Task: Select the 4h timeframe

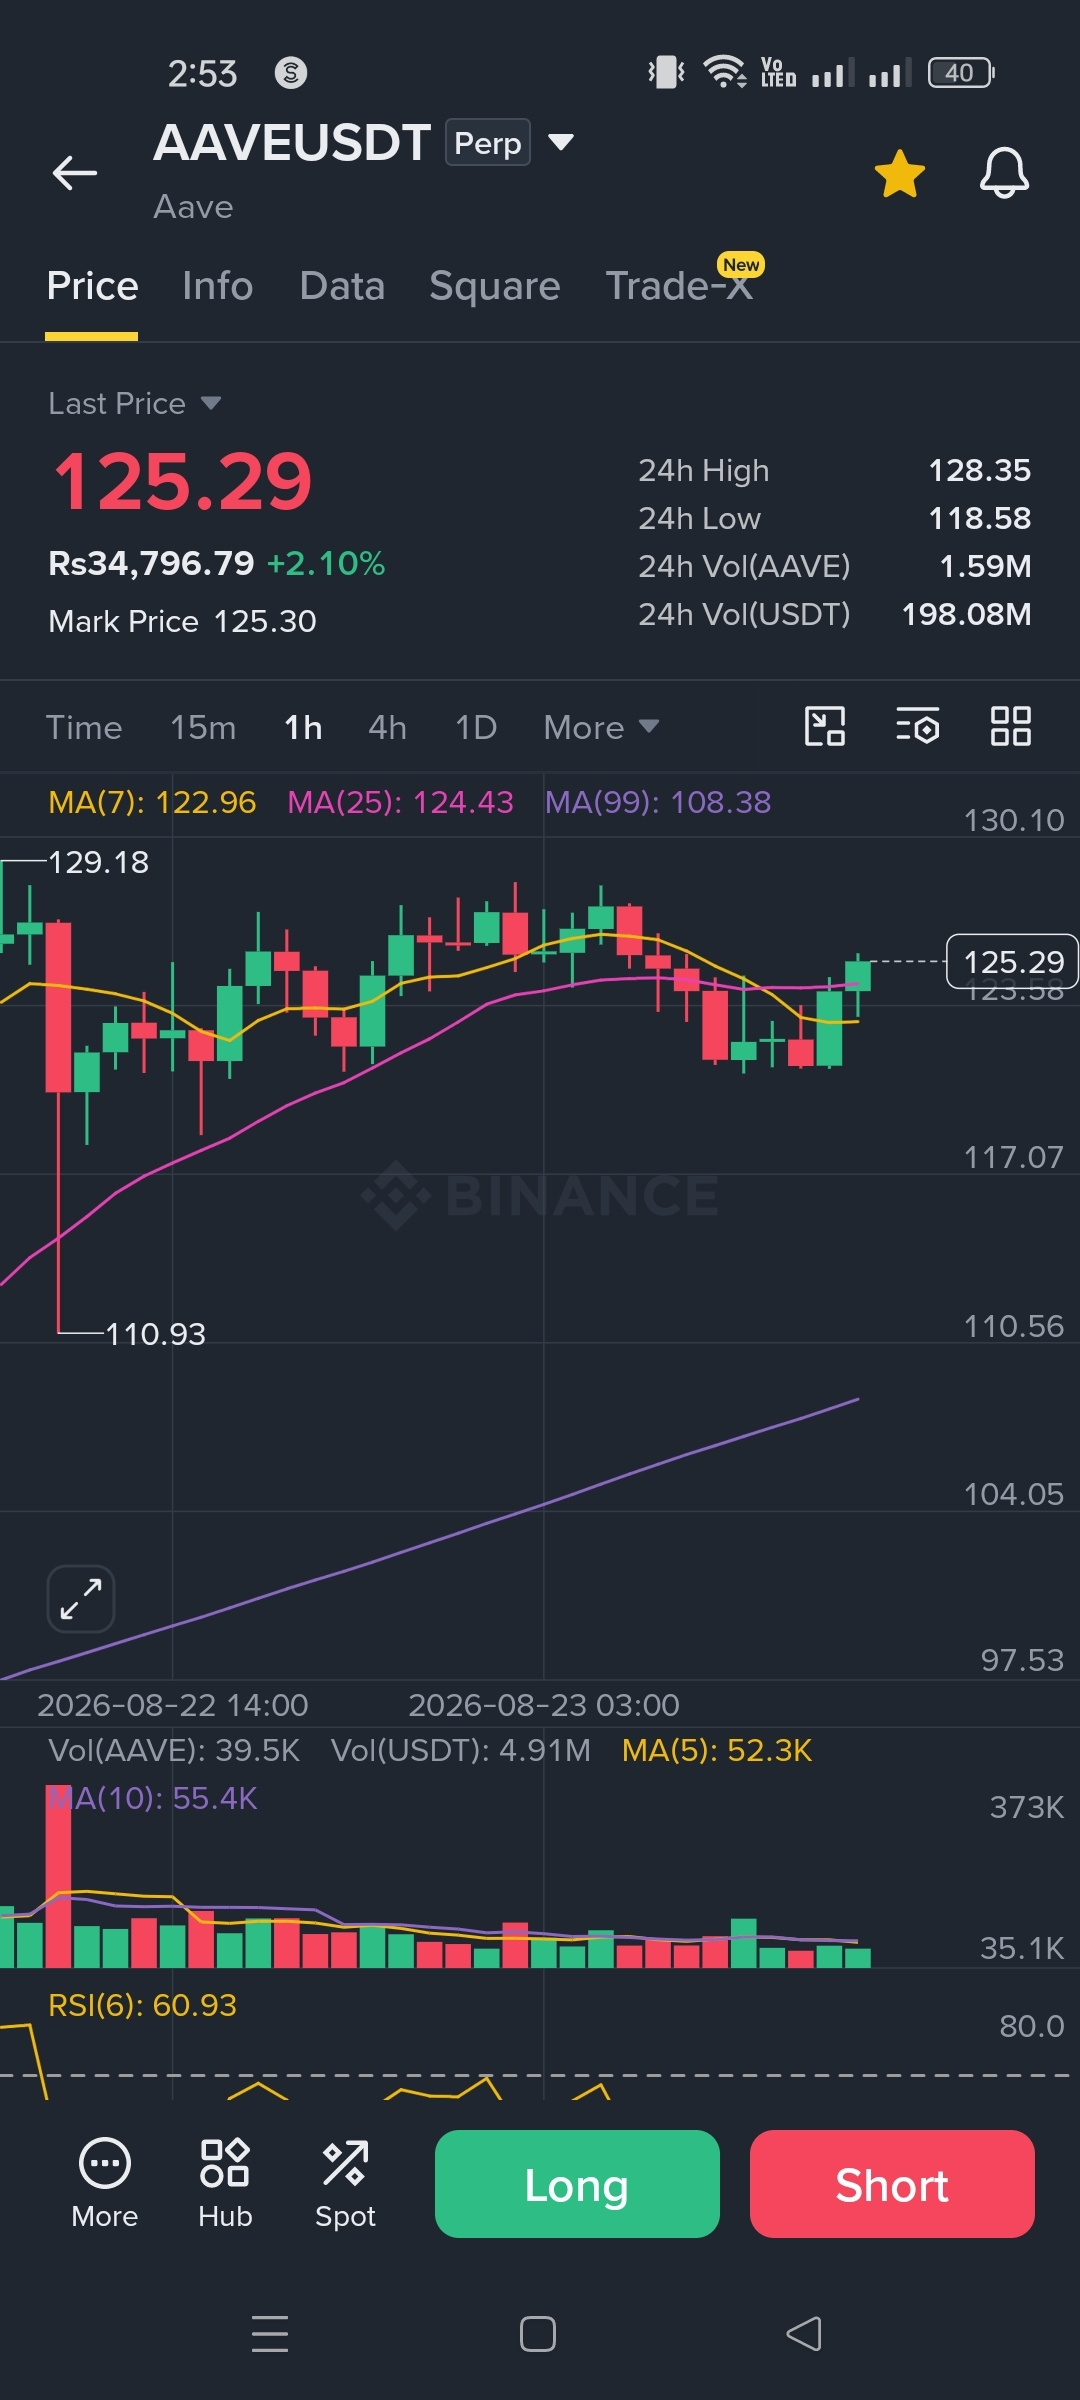Action: [x=387, y=727]
